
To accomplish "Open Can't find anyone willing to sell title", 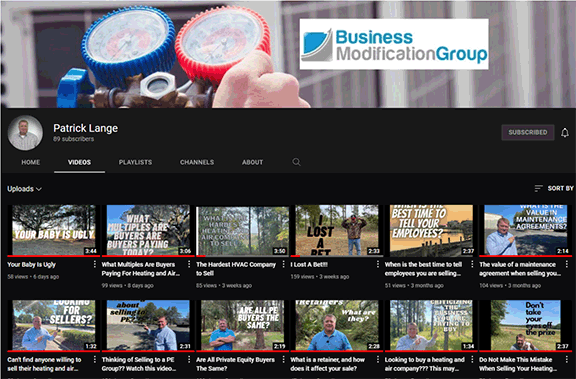I will 44,364.
